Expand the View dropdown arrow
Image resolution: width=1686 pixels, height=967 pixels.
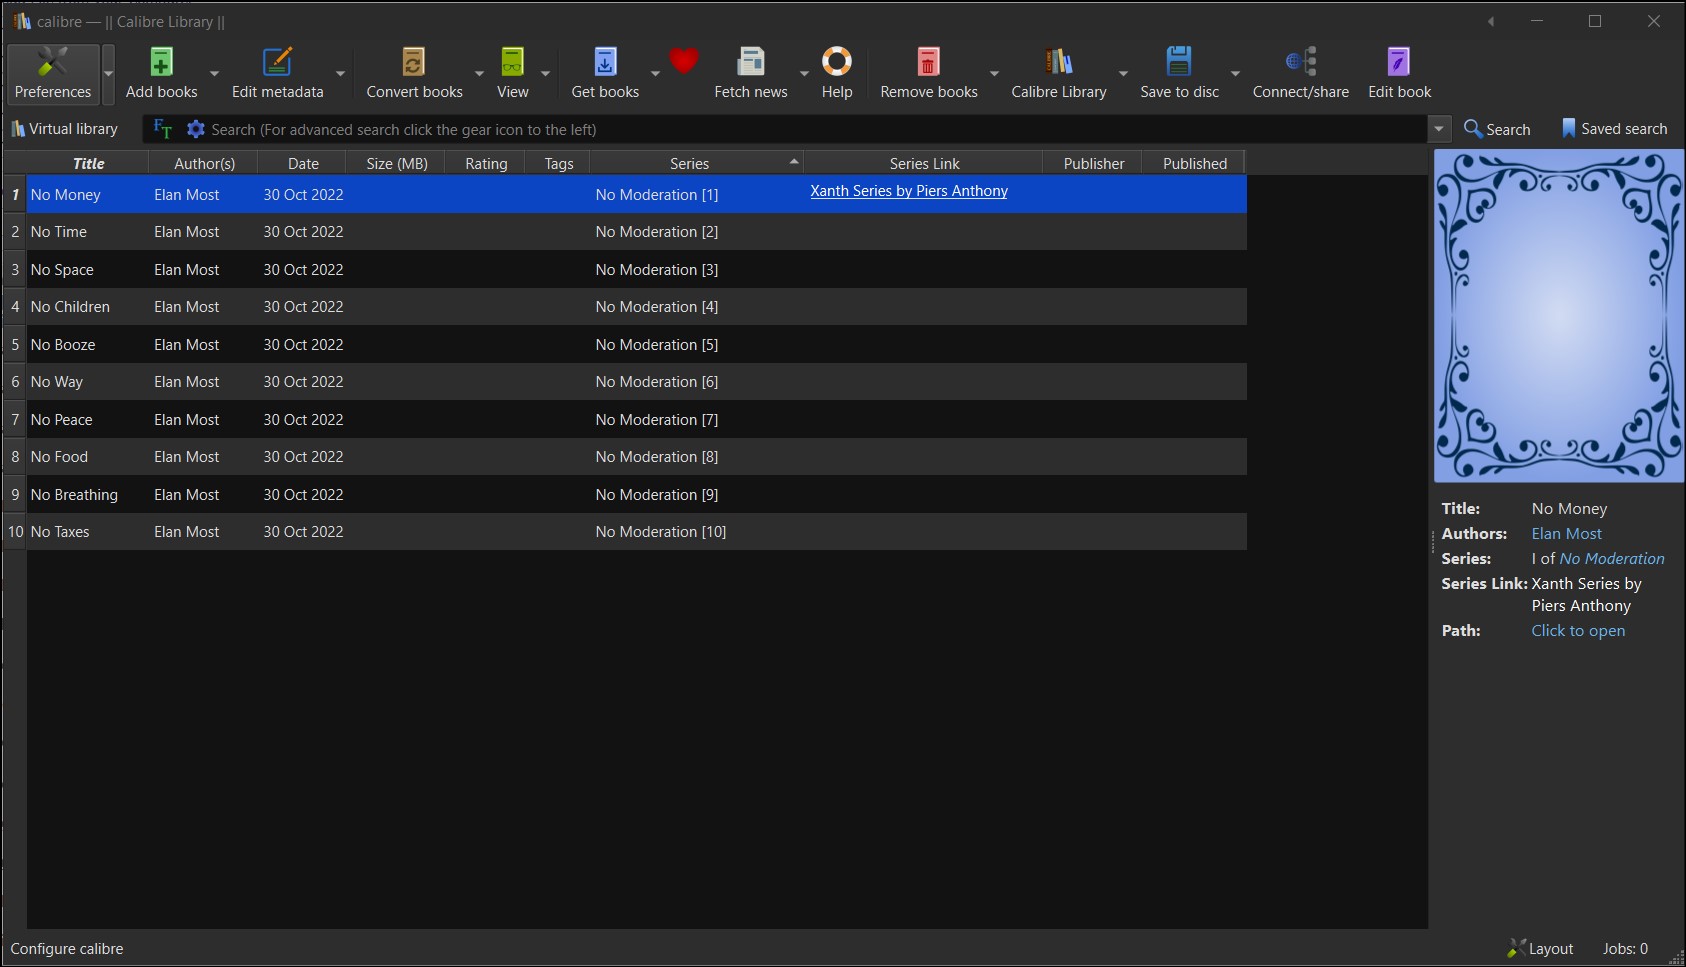tap(545, 73)
